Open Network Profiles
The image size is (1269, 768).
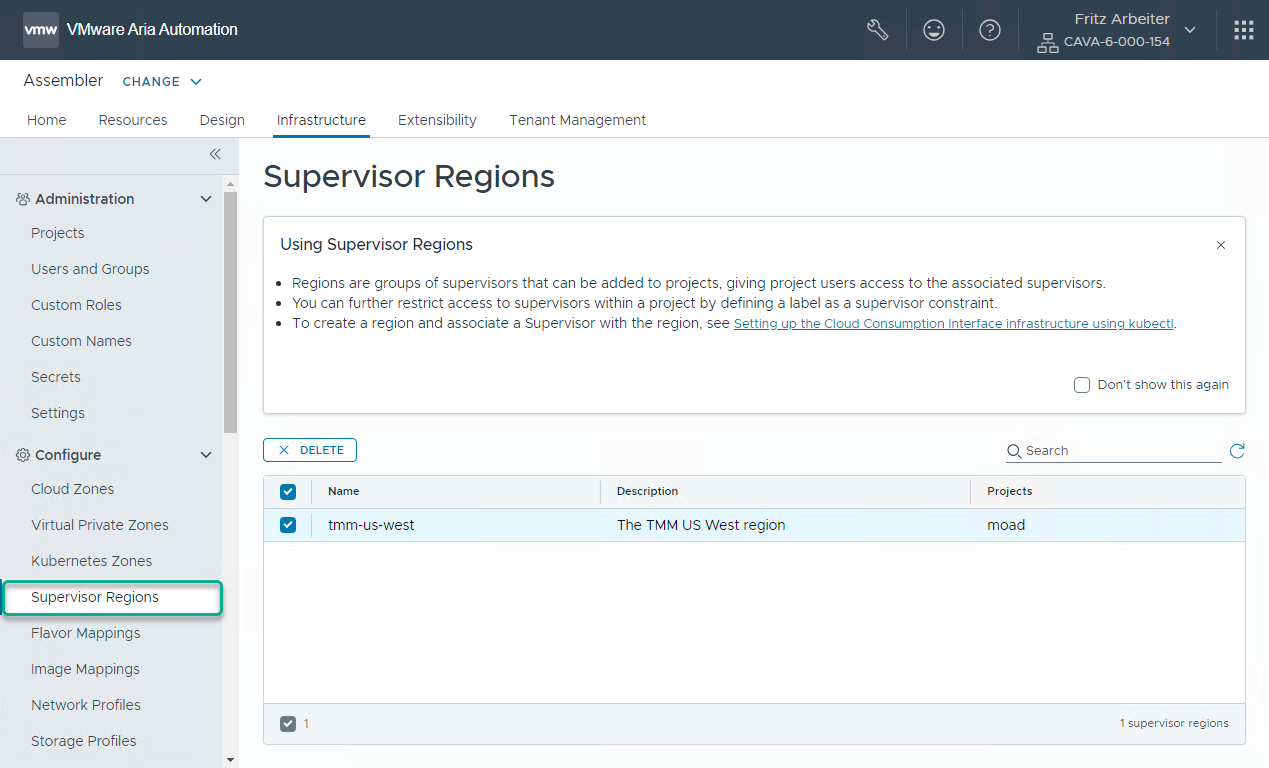coord(86,705)
